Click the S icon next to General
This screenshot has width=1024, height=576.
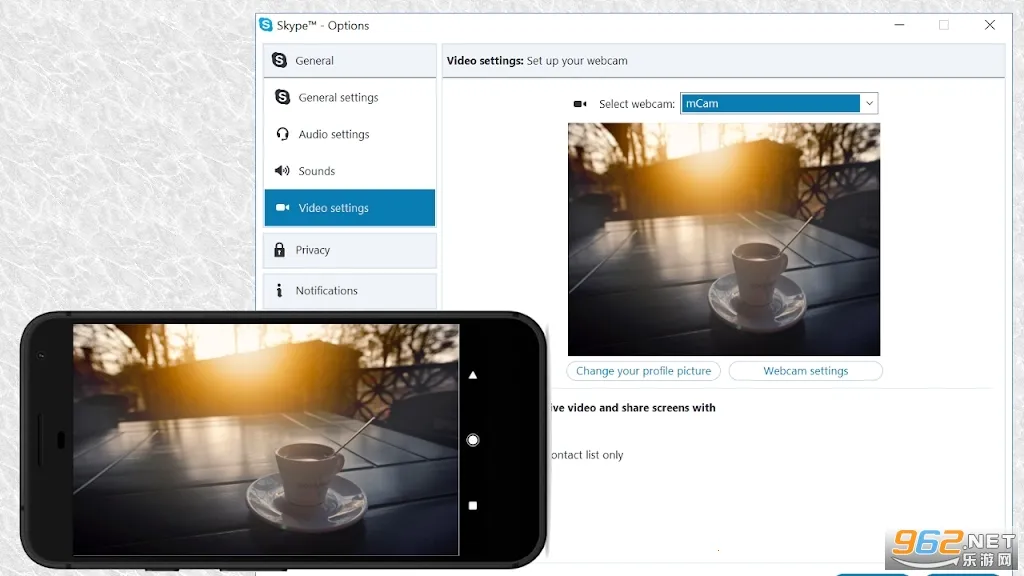(281, 60)
